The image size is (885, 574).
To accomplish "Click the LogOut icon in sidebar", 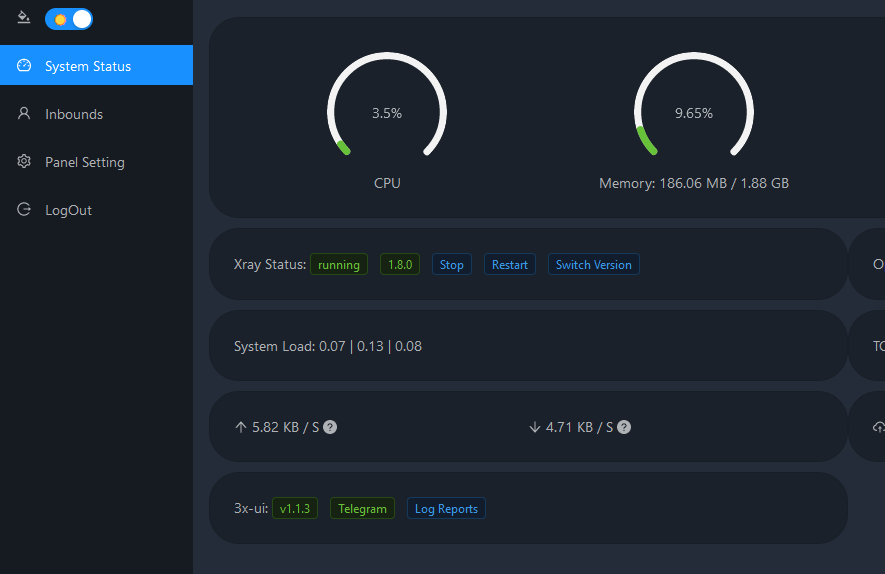I will point(25,210).
